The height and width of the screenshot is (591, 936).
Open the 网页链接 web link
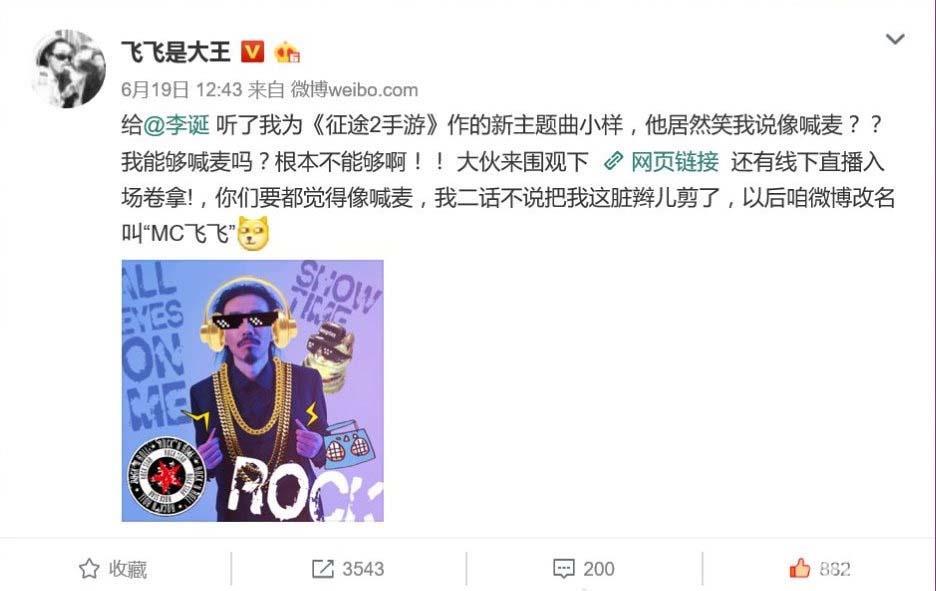click(x=675, y=161)
